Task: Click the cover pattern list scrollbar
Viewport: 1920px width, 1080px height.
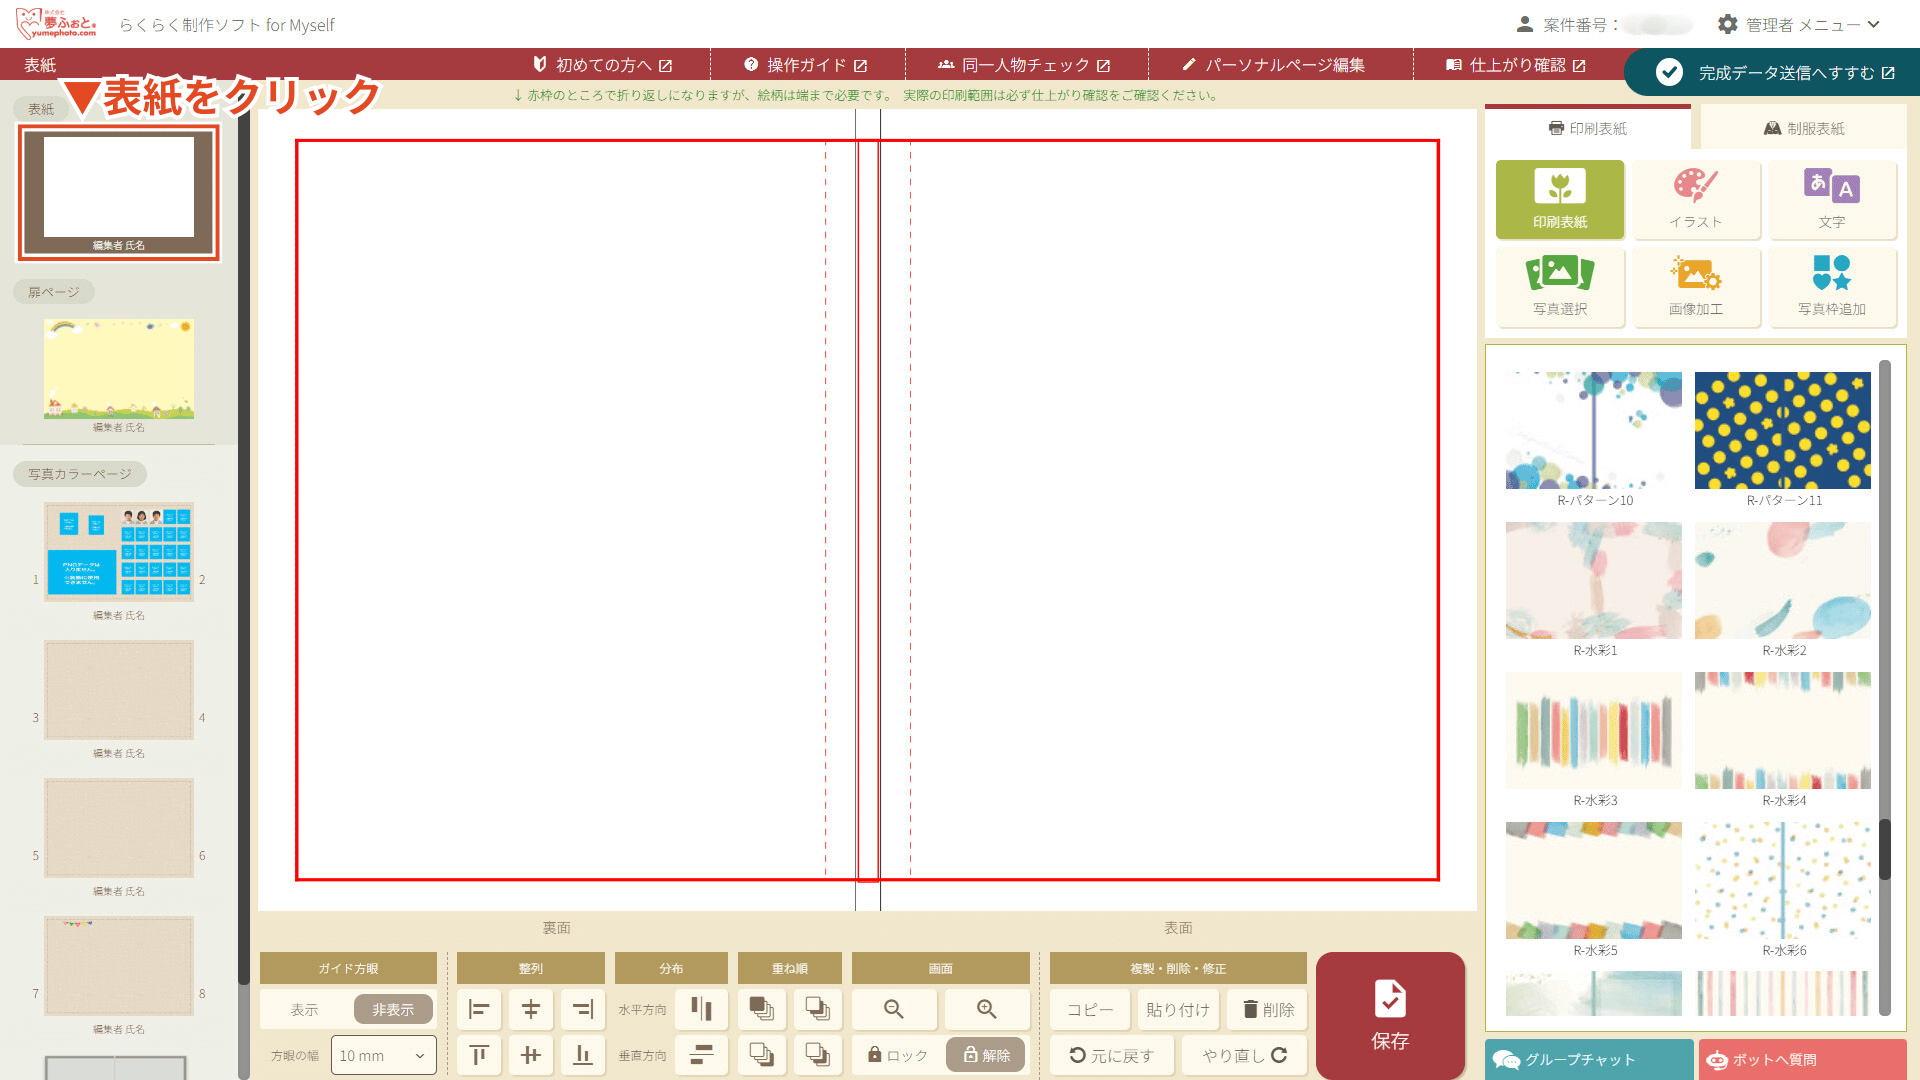Action: (1884, 850)
